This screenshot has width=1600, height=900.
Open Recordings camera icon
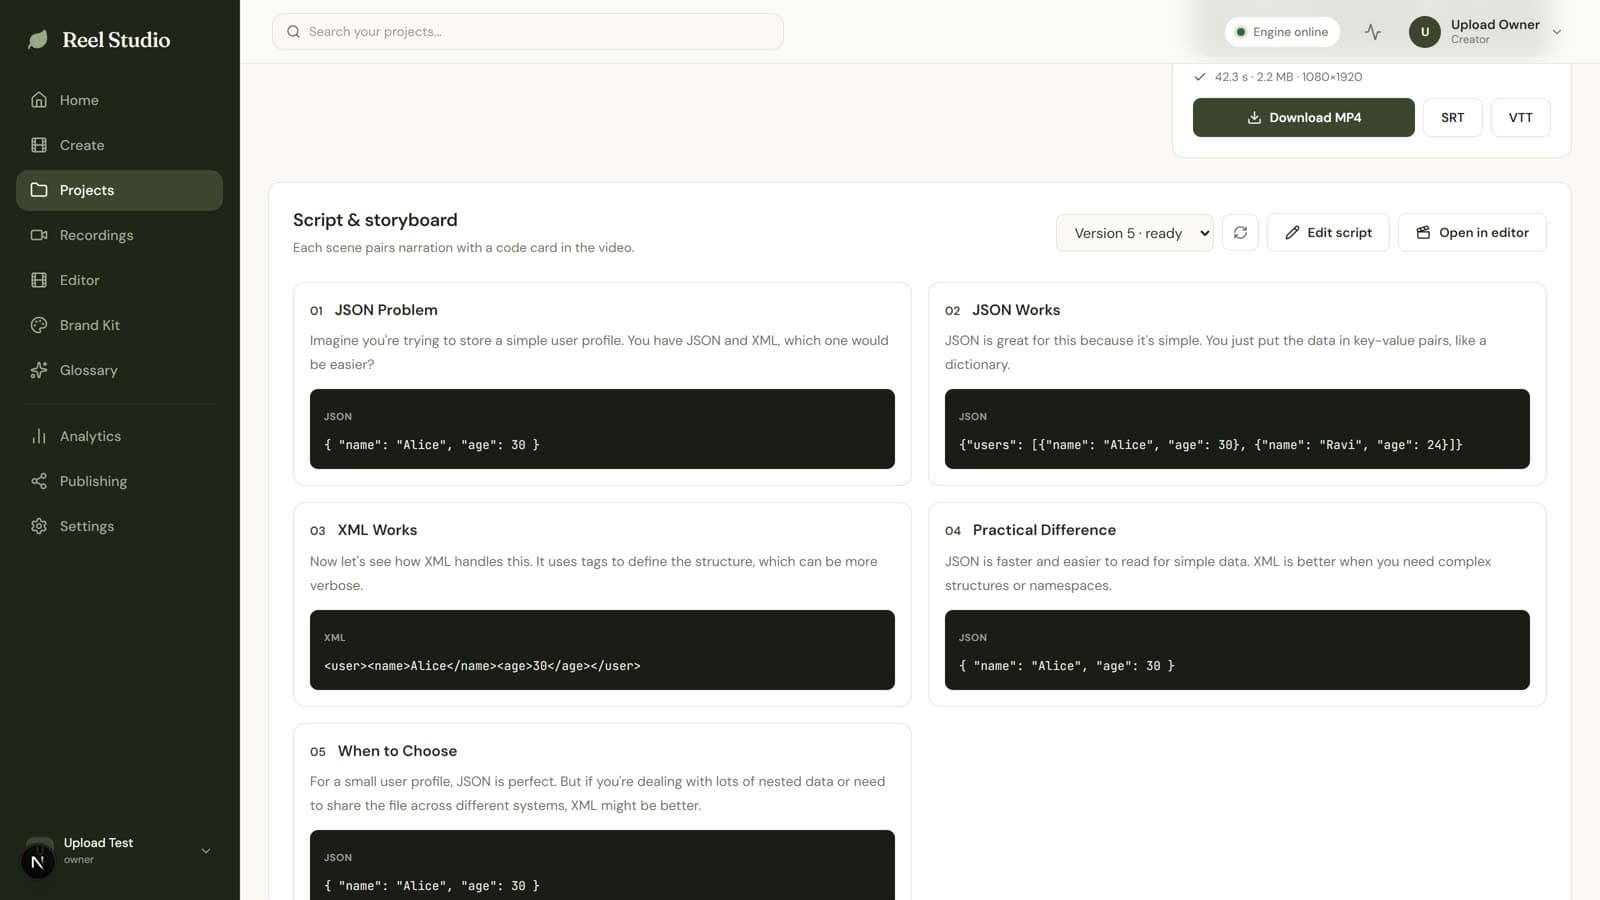click(39, 235)
